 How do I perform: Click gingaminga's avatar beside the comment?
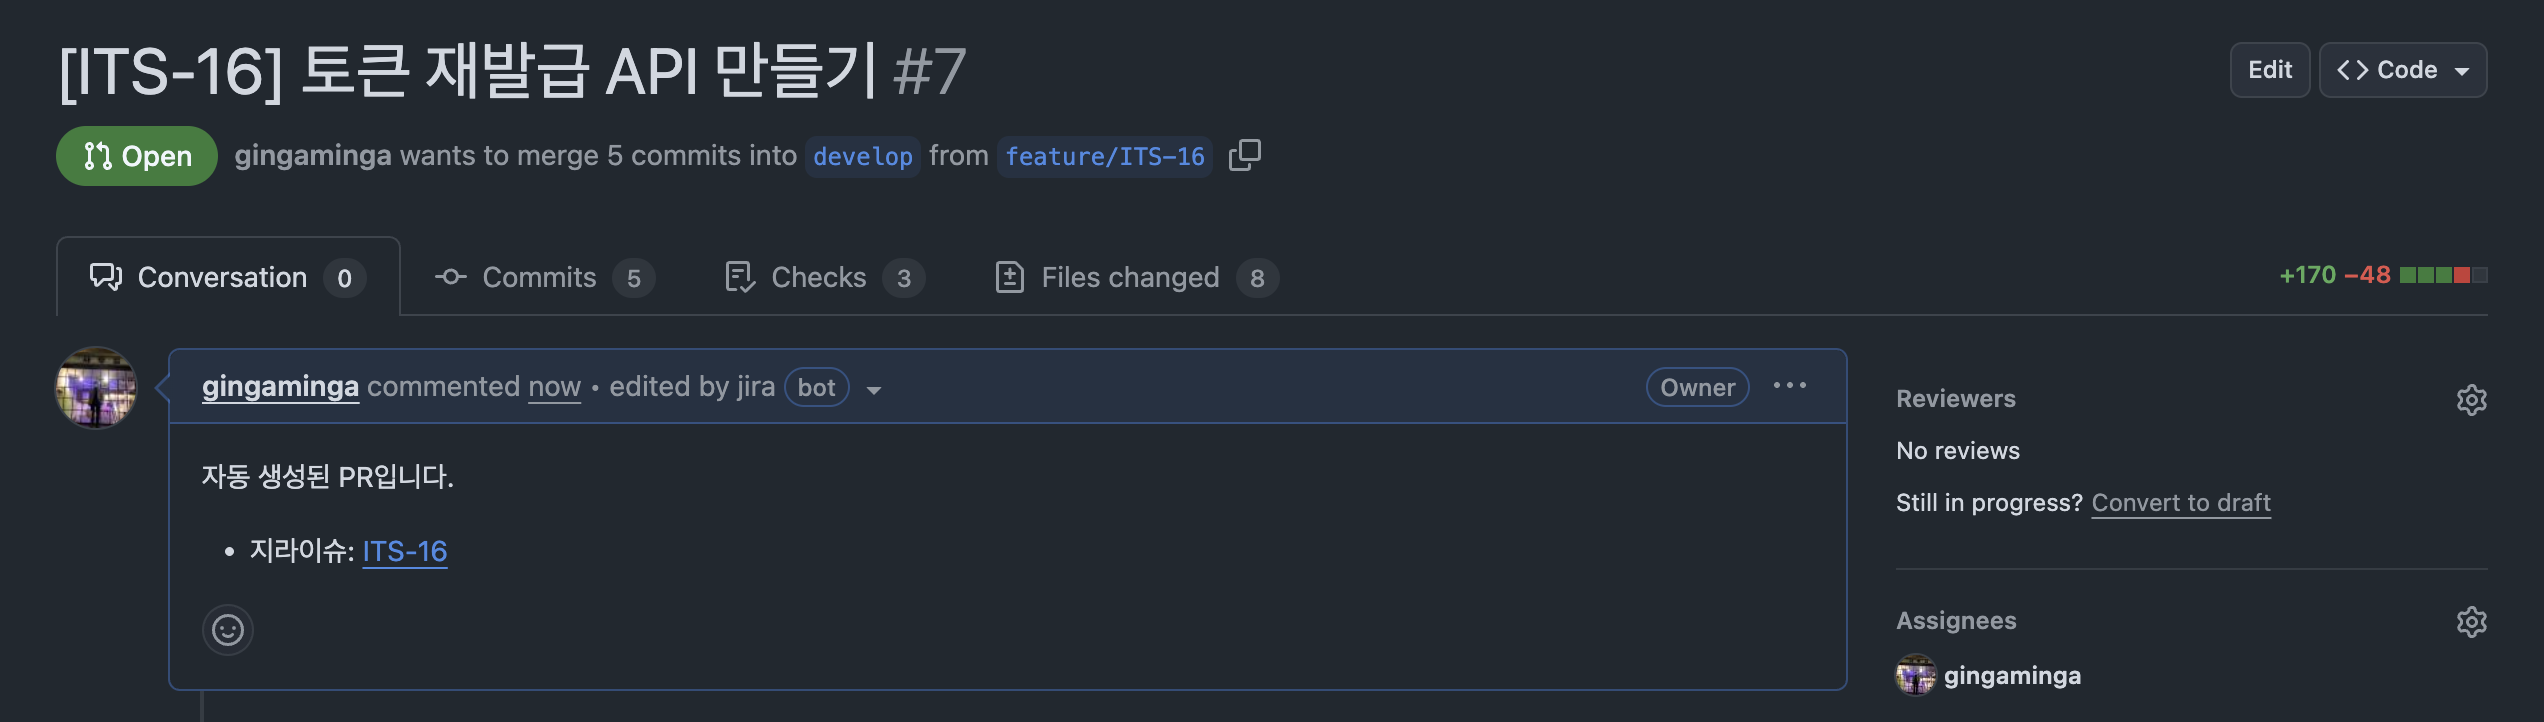click(96, 388)
